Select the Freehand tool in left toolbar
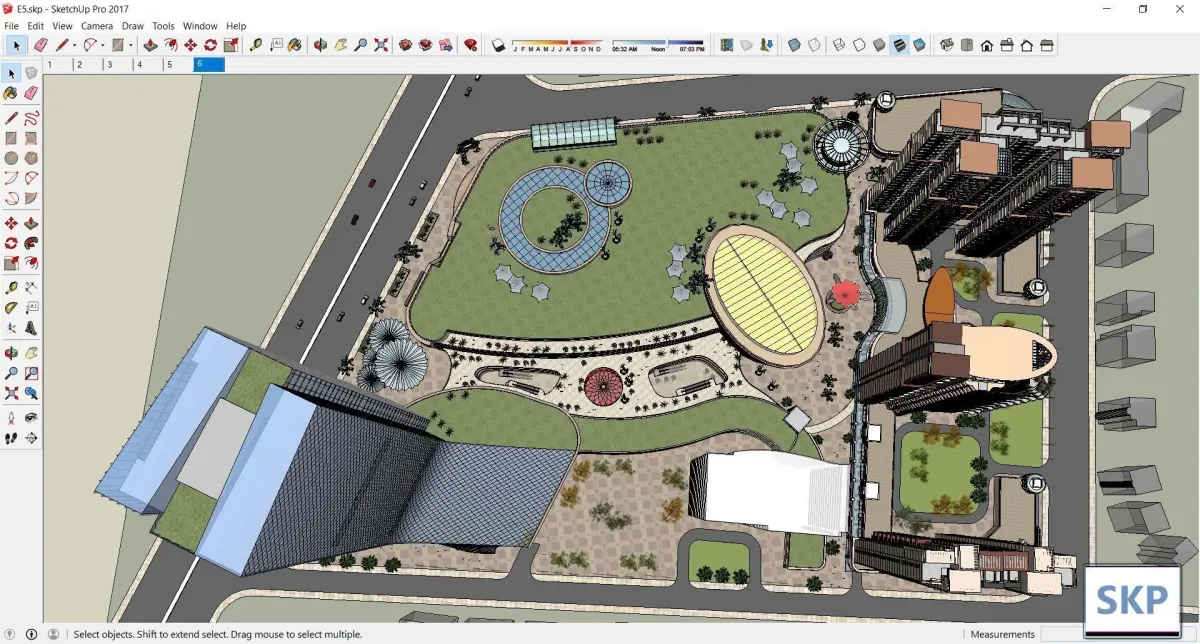1200x644 pixels. coord(31,118)
